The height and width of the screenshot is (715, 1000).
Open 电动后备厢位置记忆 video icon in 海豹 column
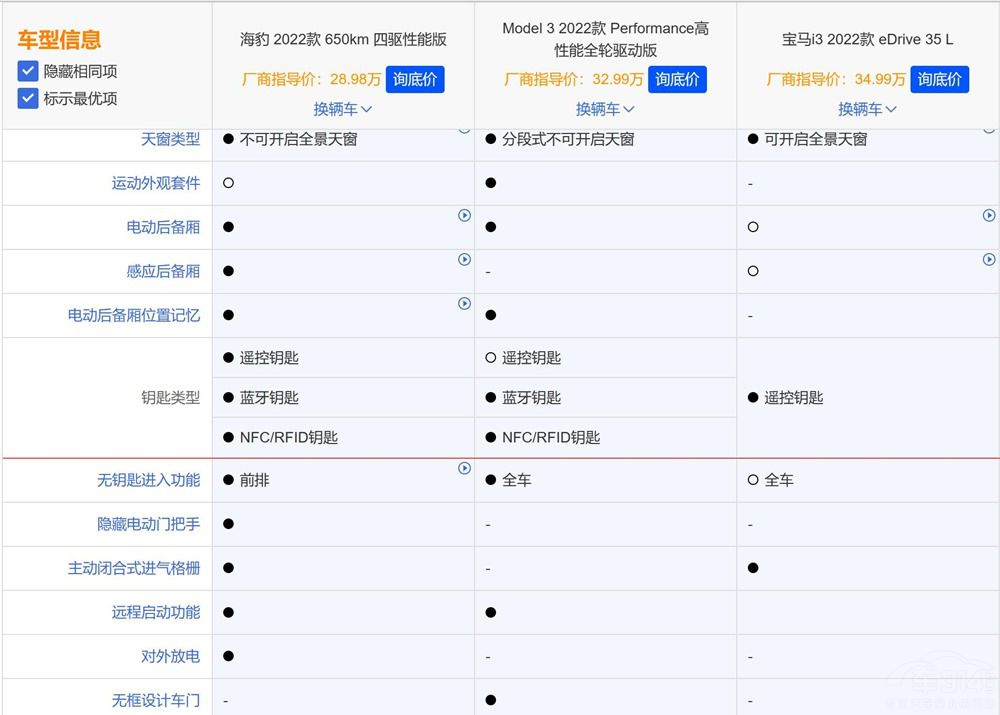coord(464,303)
